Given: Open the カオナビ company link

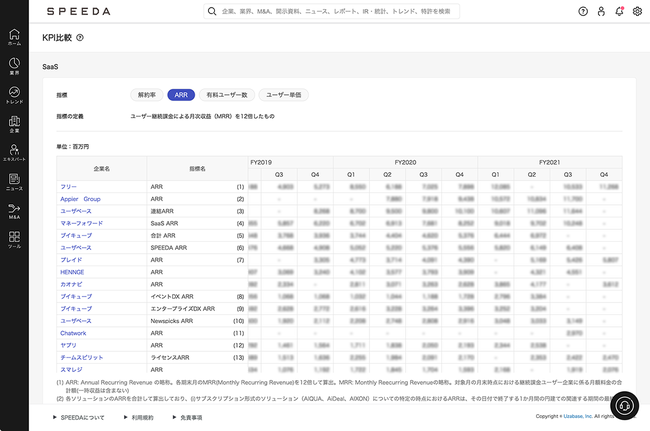Looking at the screenshot, I should pyautogui.click(x=71, y=284).
